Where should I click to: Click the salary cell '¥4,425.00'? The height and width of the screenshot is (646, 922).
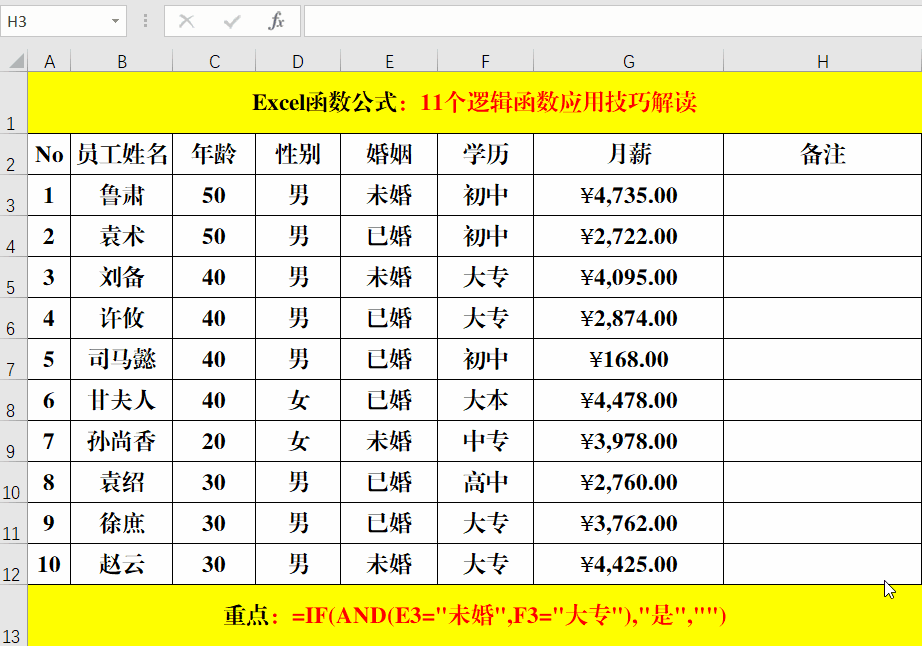coord(629,564)
